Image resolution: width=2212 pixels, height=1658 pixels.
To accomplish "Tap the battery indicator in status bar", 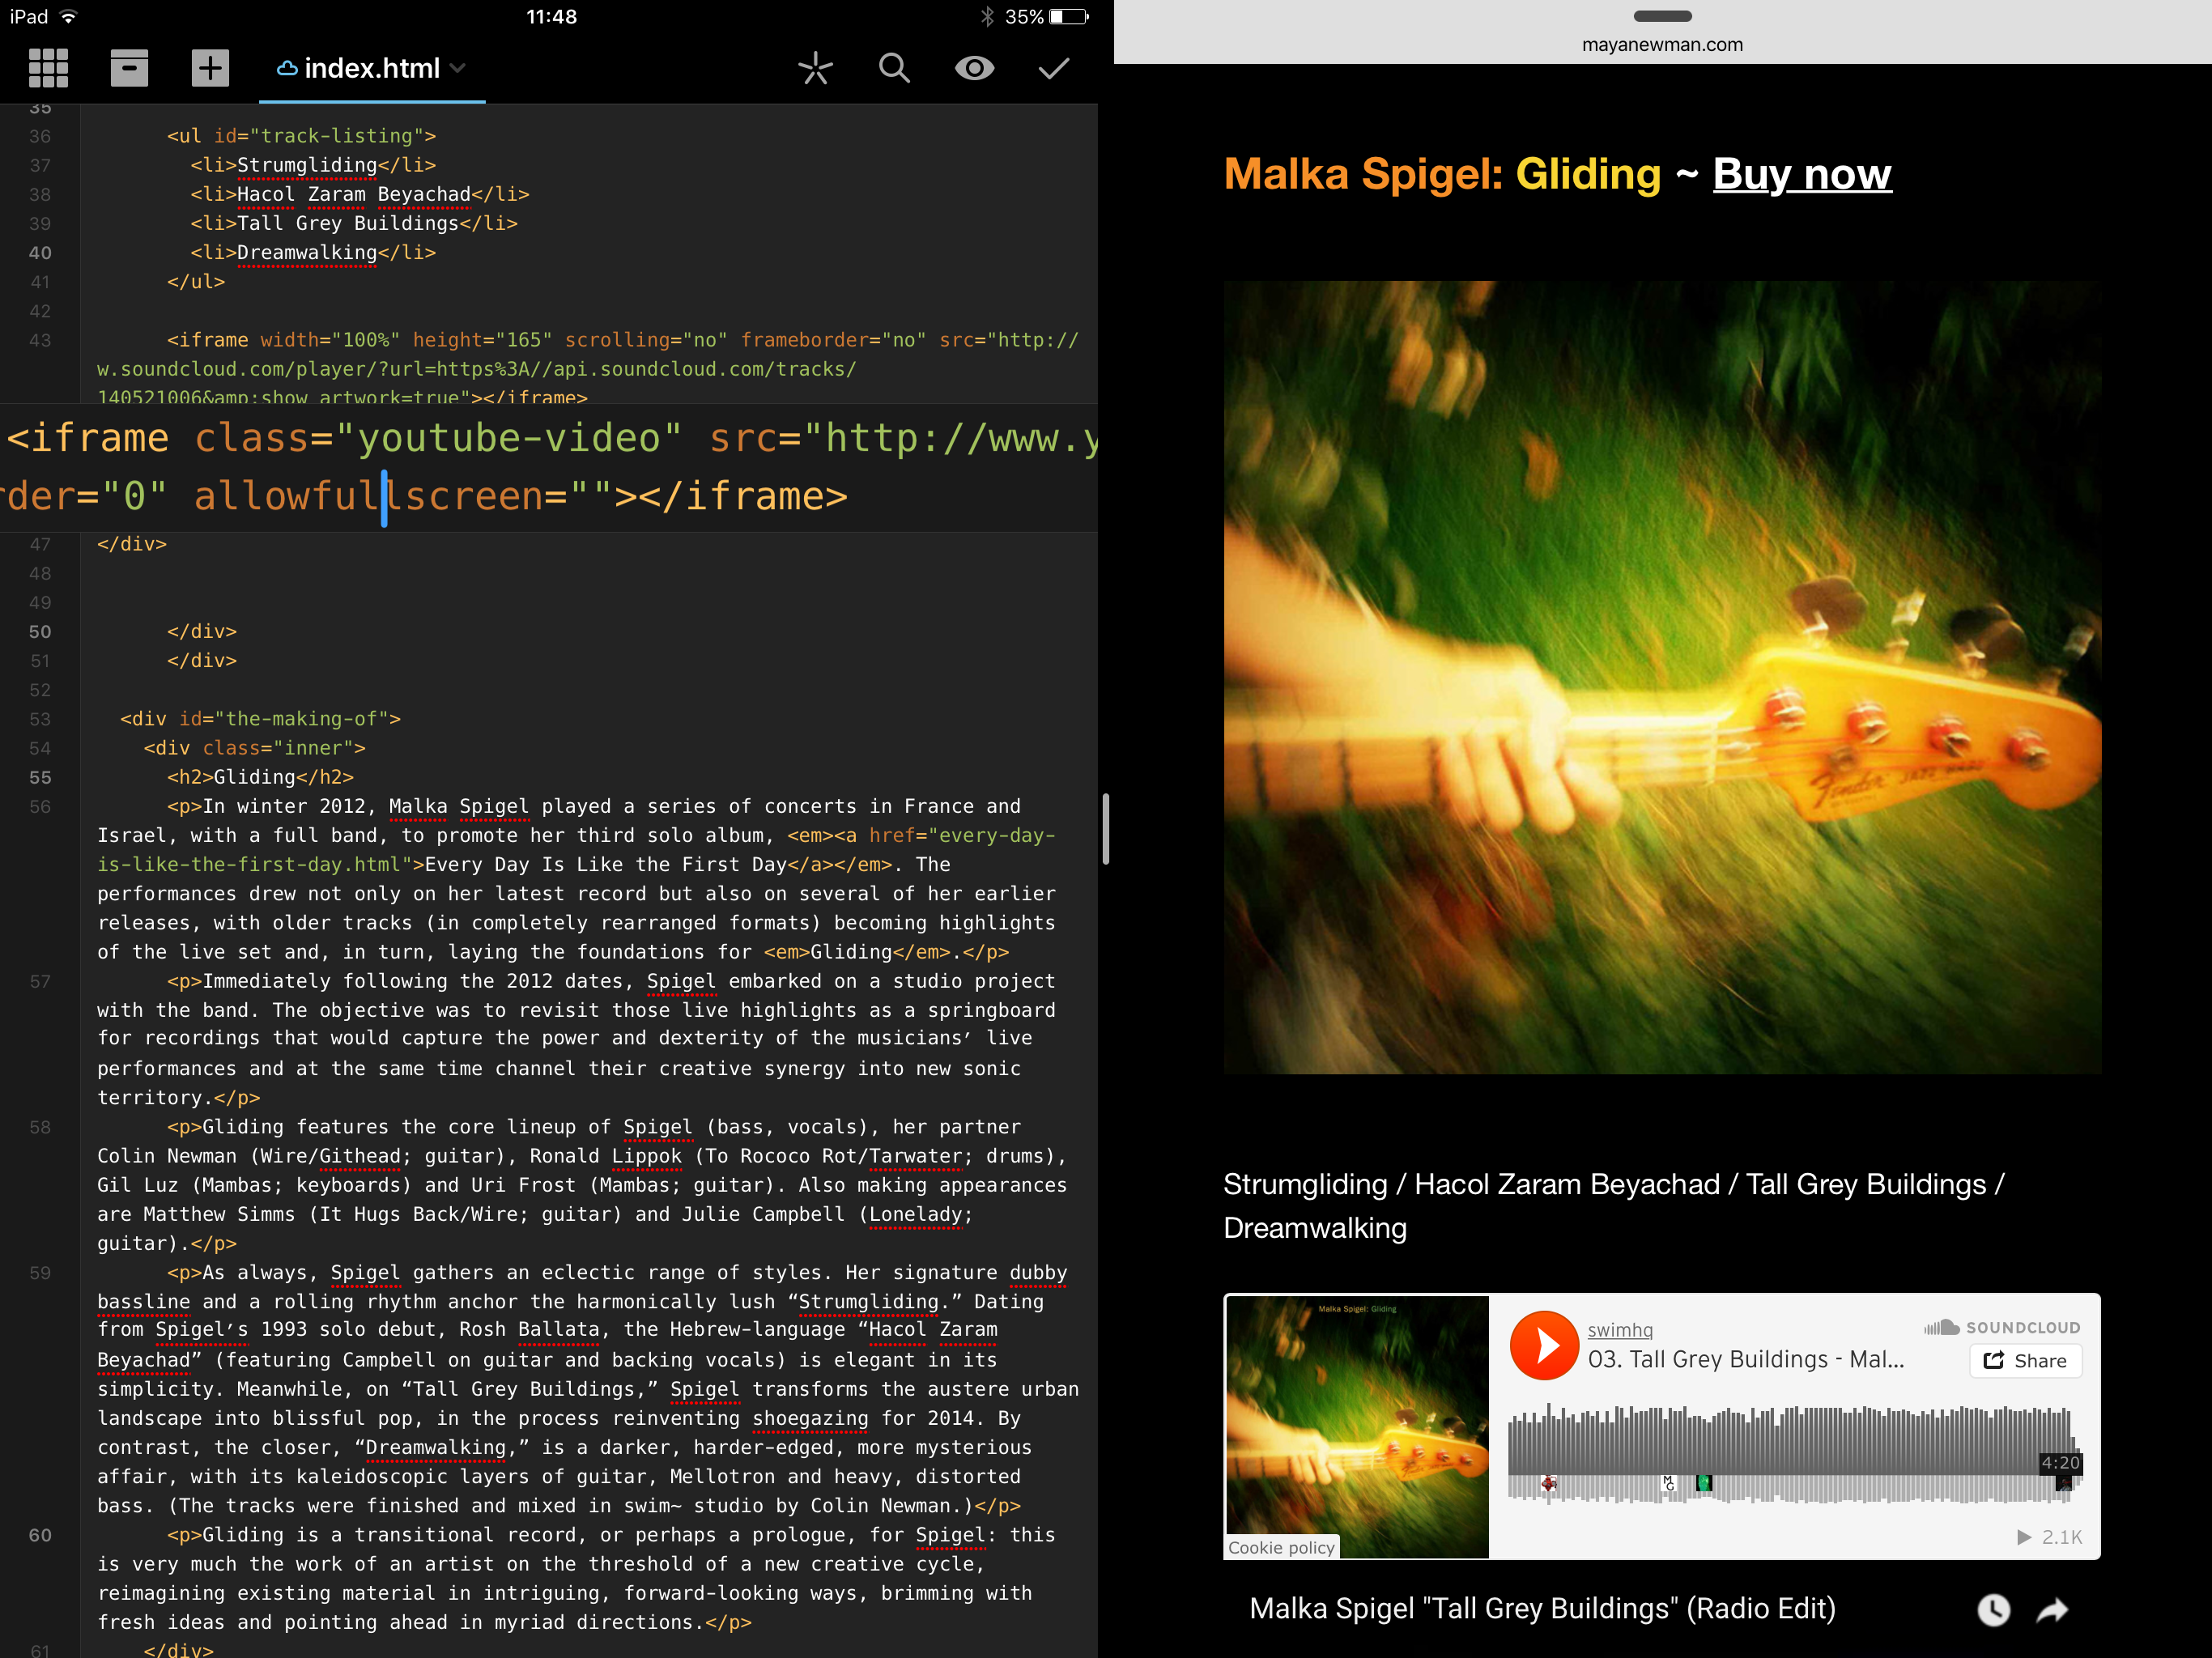I will click(x=1069, y=16).
